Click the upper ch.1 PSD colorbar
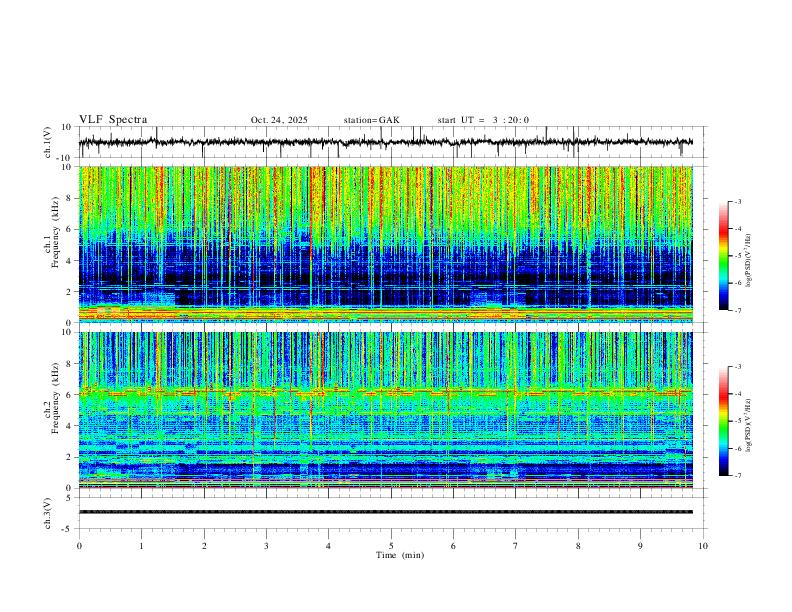The image size is (792, 612). 723,256
